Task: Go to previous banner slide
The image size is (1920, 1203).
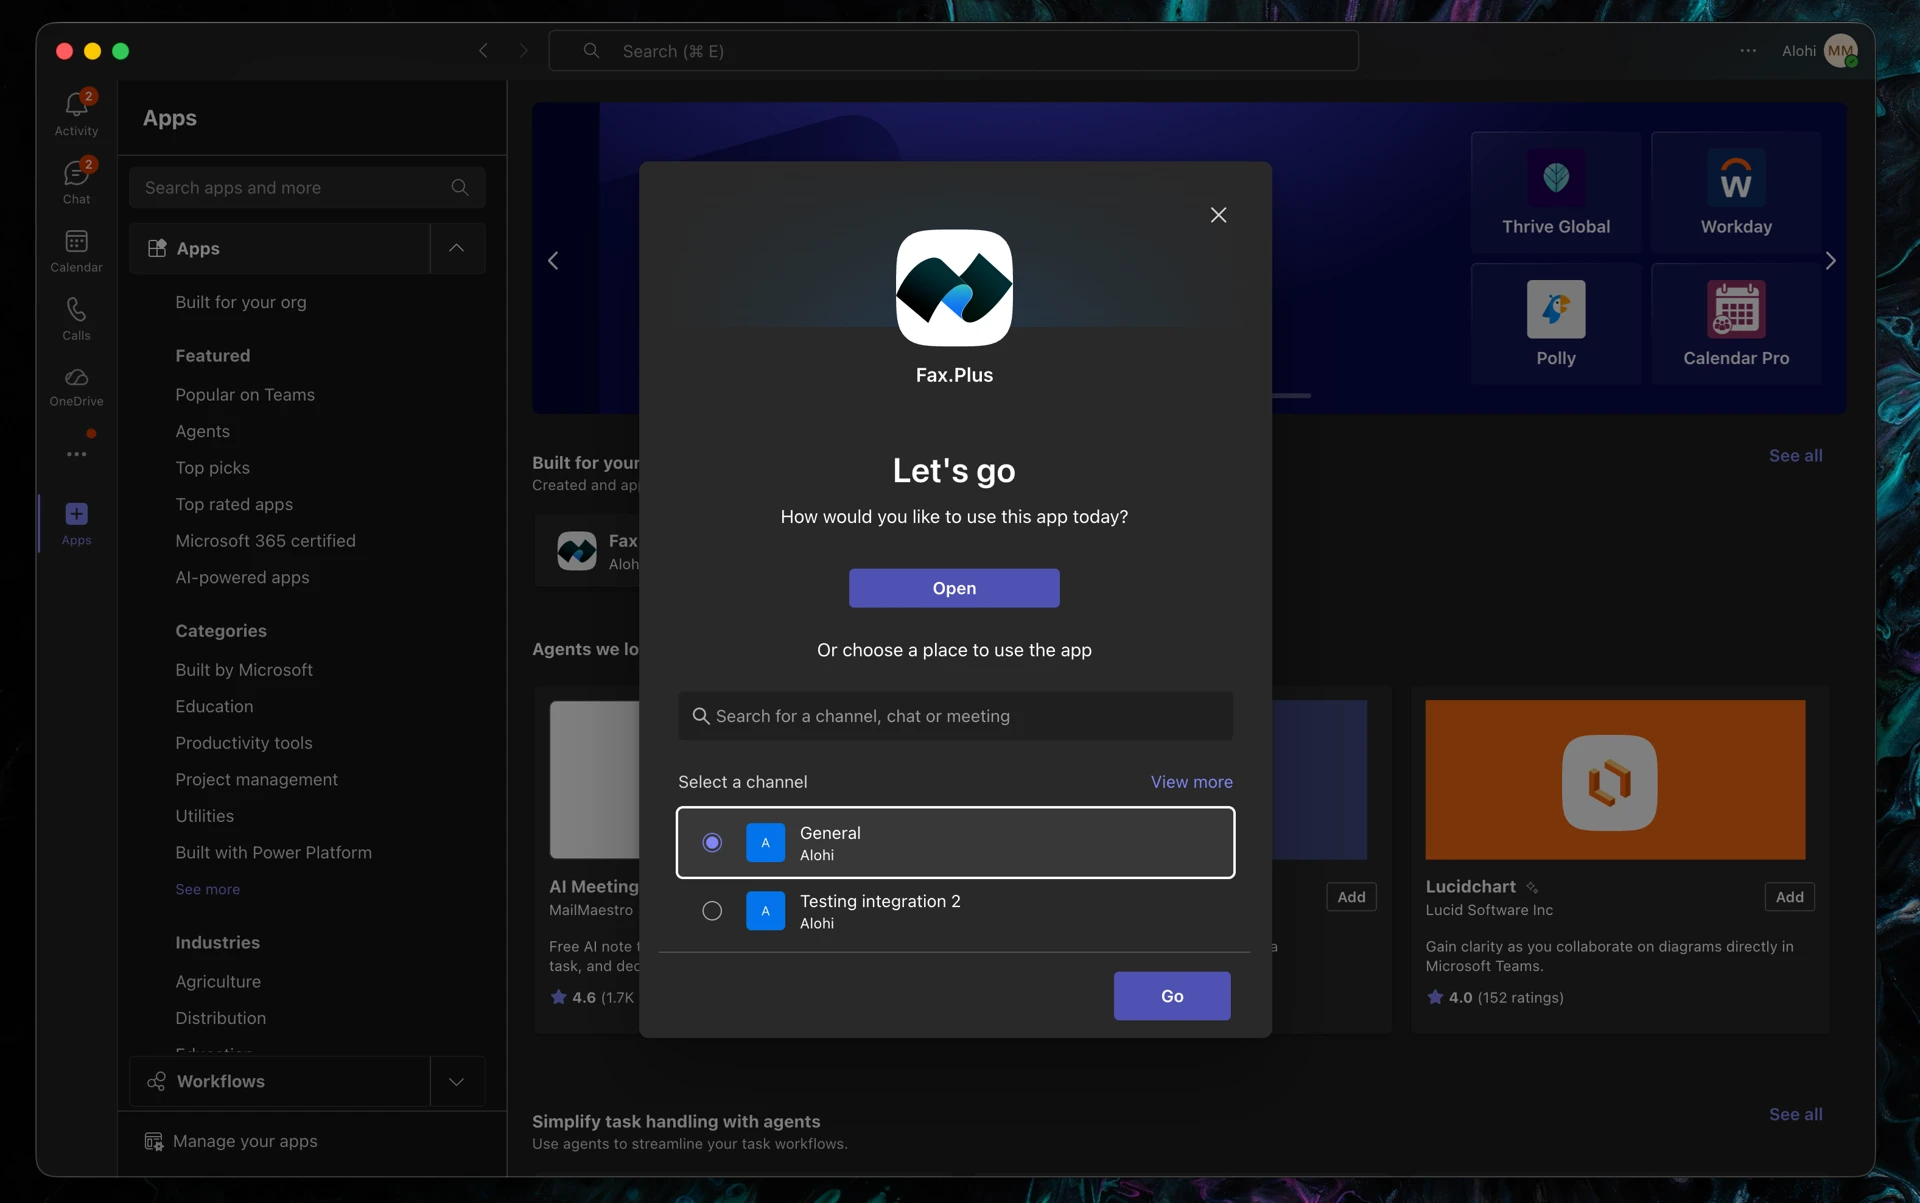Action: (553, 261)
